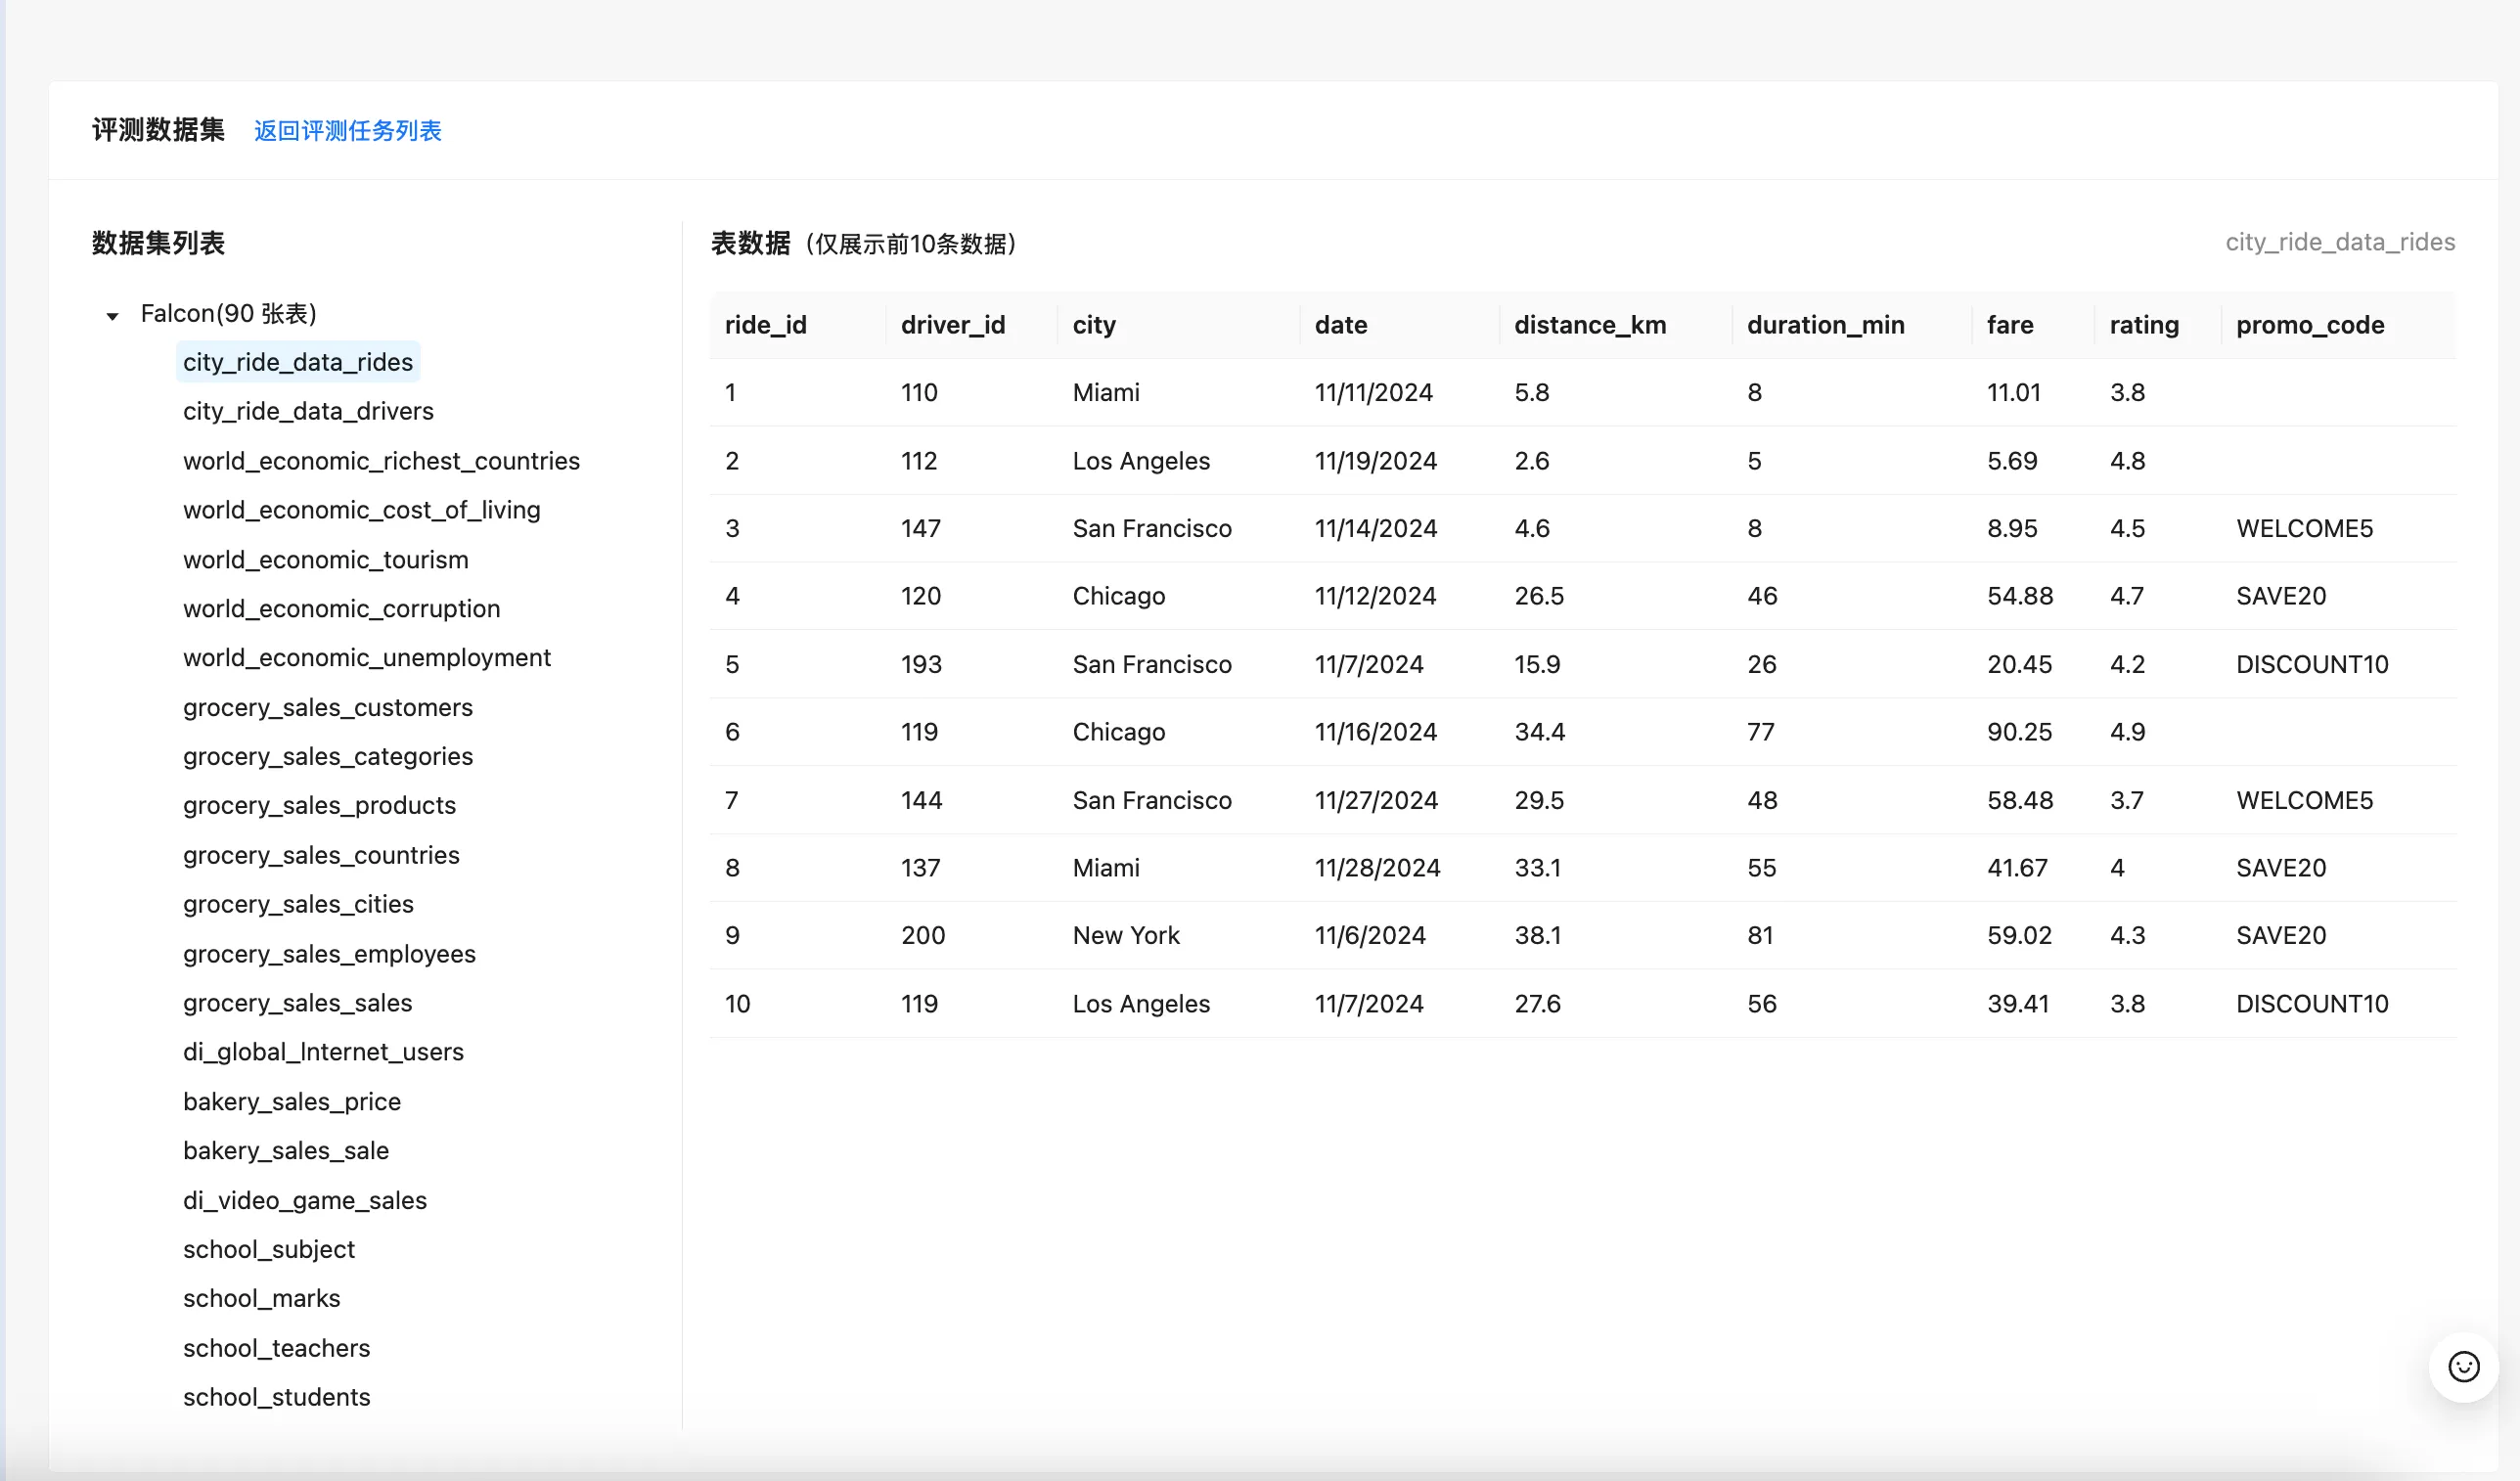Open grocery_sales_products table
Viewport: 2520px width, 1481px height.
click(319, 805)
